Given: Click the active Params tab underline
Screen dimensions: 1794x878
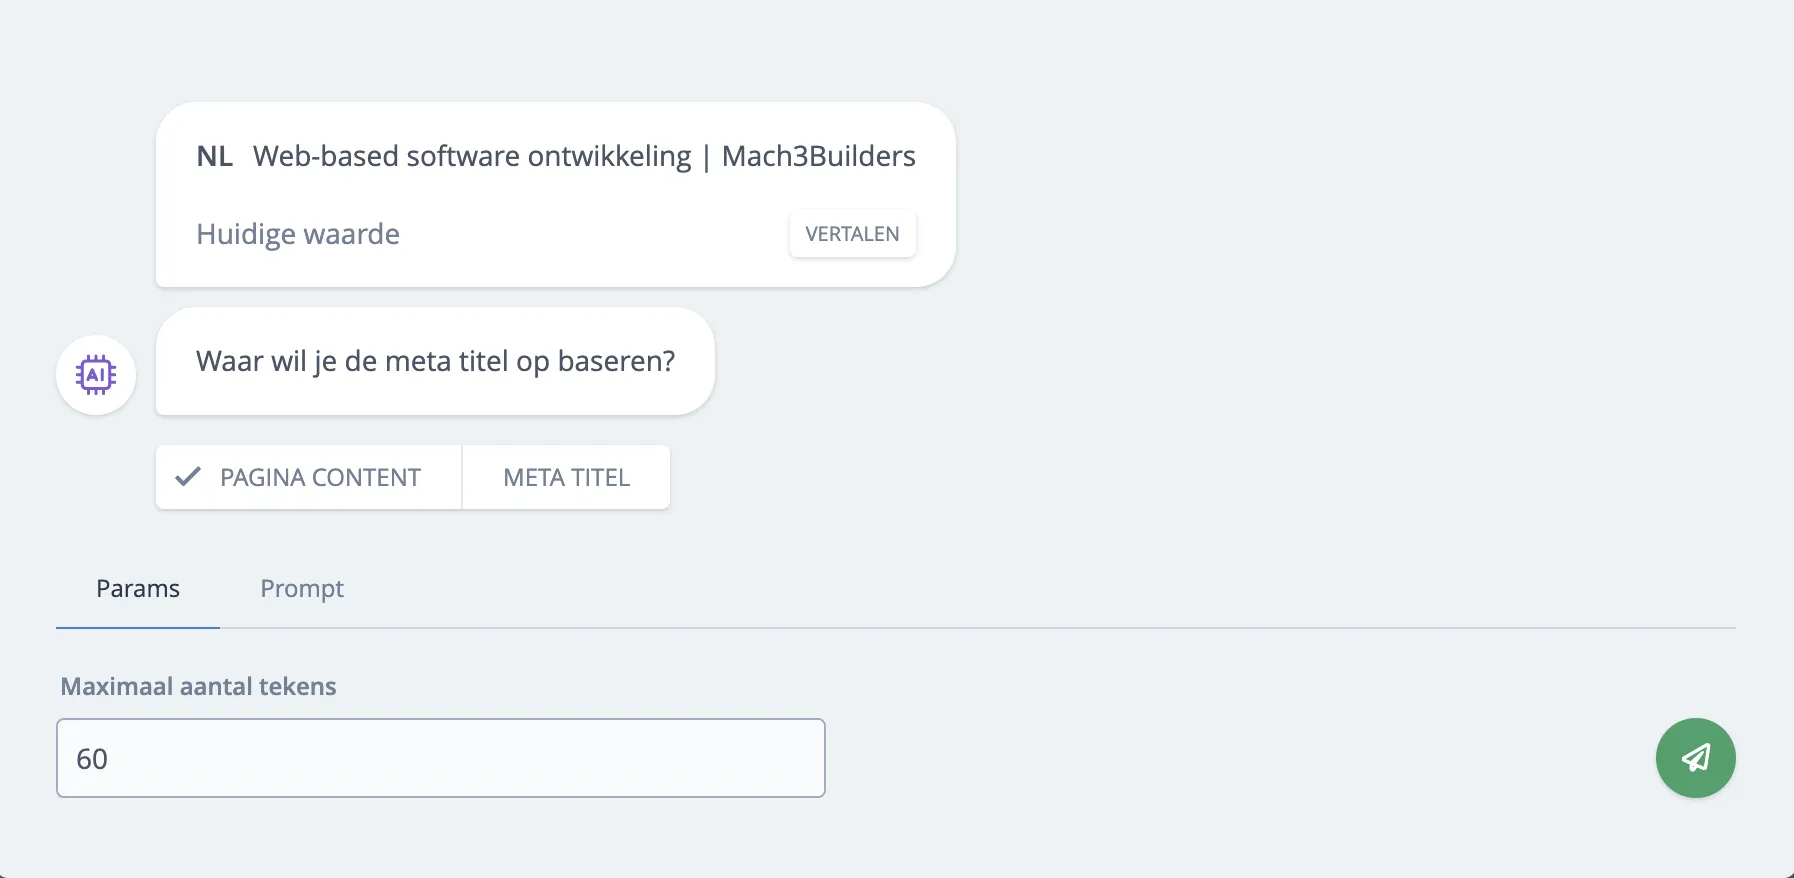Looking at the screenshot, I should (137, 629).
